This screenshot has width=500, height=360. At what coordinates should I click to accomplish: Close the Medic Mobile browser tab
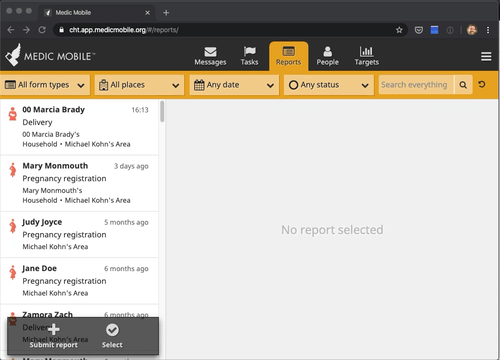click(x=147, y=13)
